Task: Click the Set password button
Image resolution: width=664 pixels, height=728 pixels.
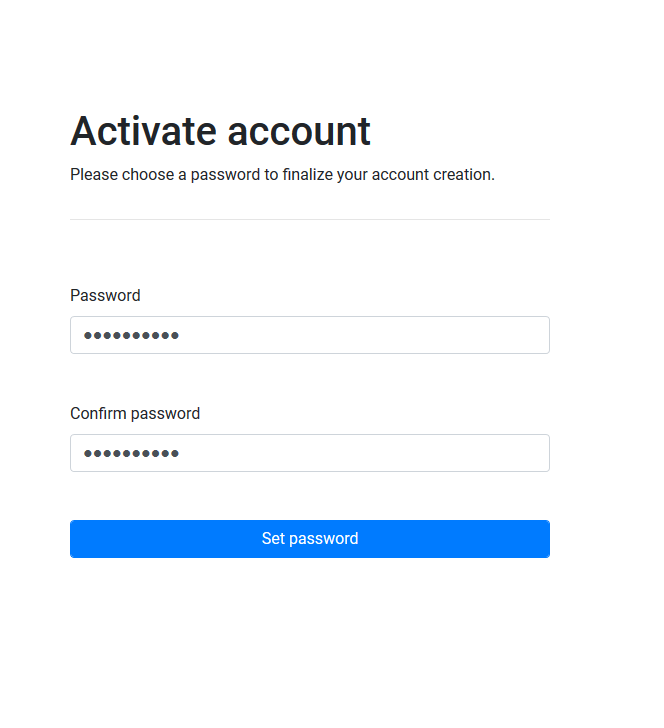Action: pos(309,538)
